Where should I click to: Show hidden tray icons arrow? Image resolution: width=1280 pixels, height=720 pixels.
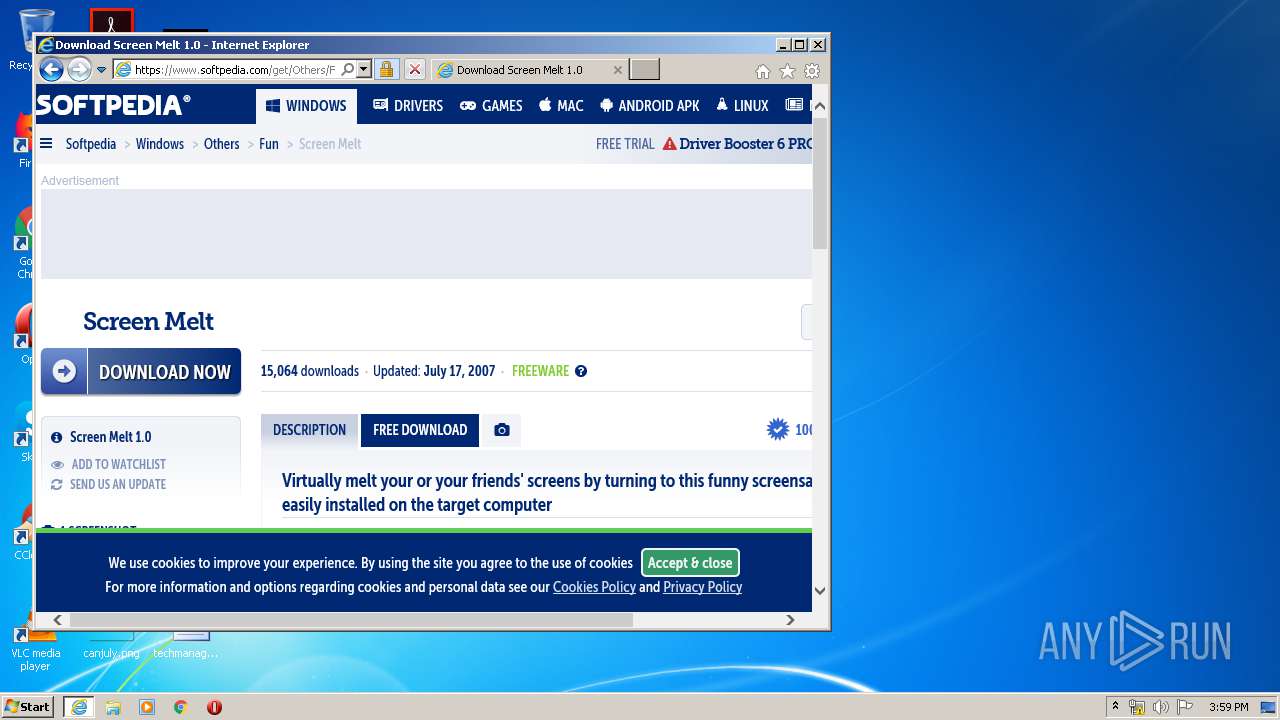click(1115, 706)
